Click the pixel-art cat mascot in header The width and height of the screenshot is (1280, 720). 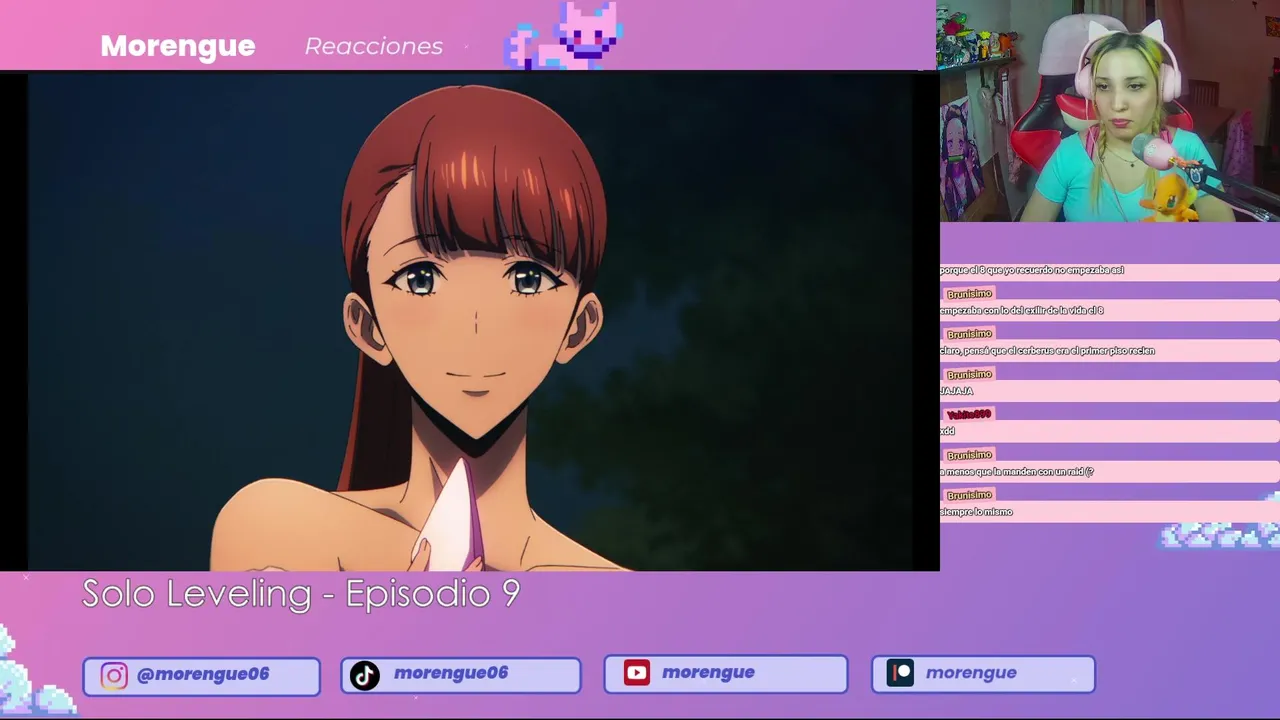565,35
